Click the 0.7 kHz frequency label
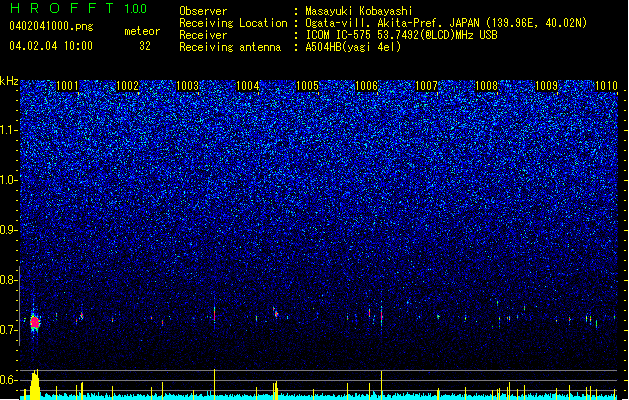 point(9,330)
